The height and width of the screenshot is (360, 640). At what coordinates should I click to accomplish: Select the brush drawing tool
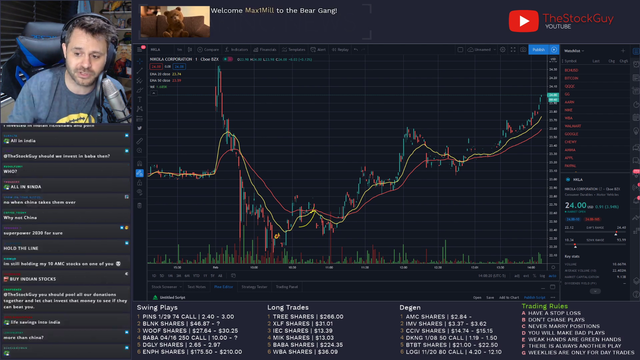[x=140, y=90]
